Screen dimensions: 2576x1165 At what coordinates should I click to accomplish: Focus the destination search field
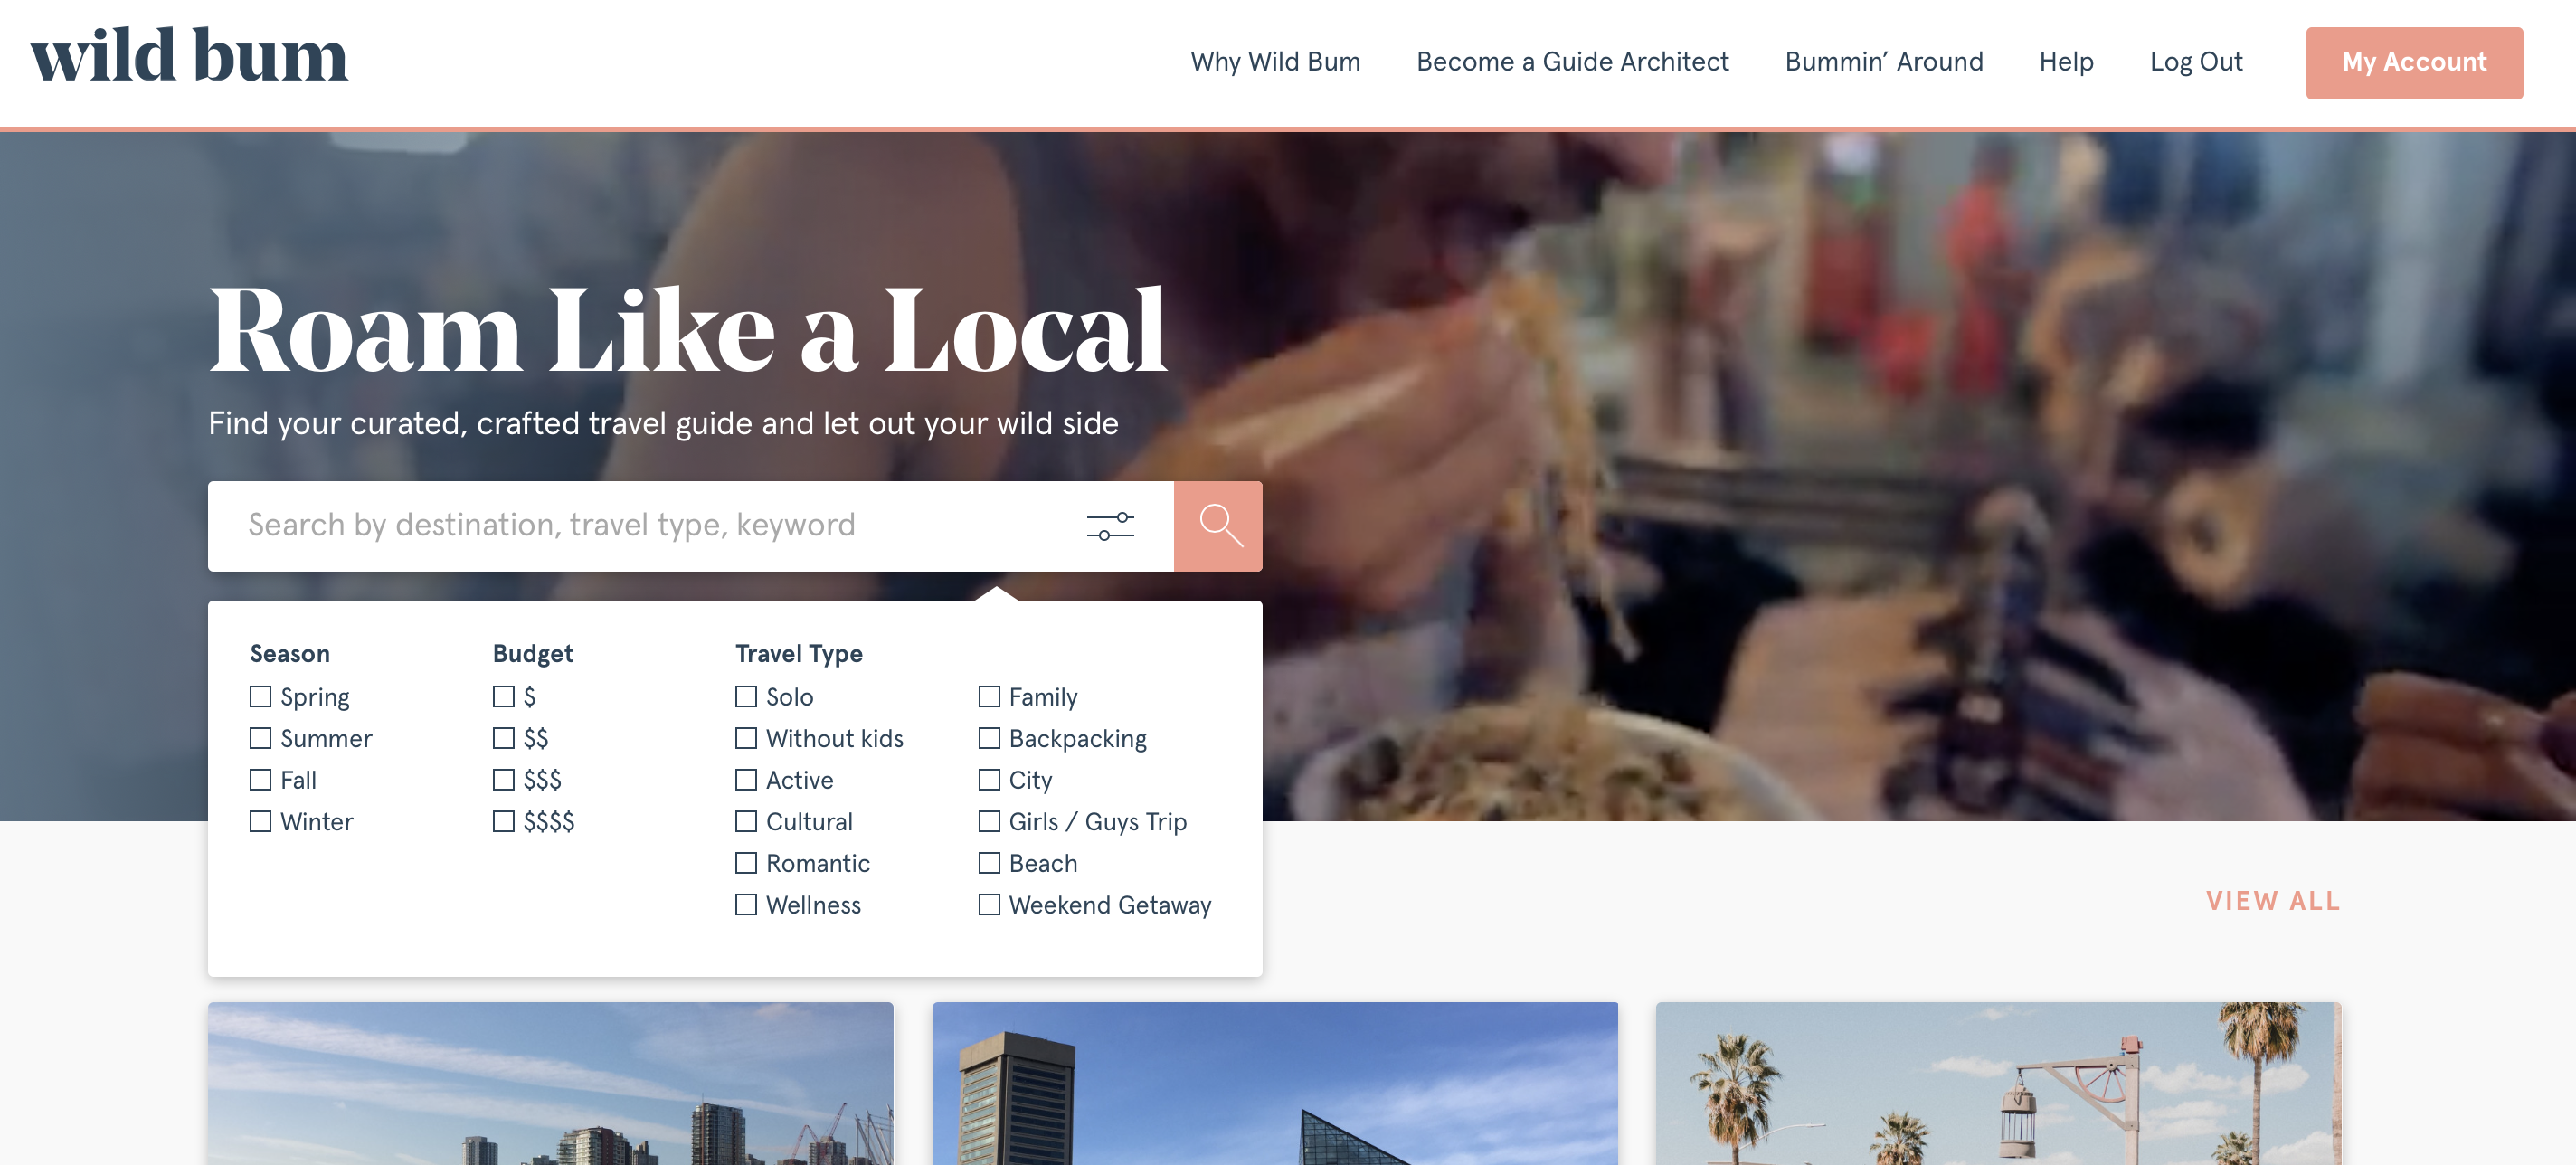tap(640, 526)
